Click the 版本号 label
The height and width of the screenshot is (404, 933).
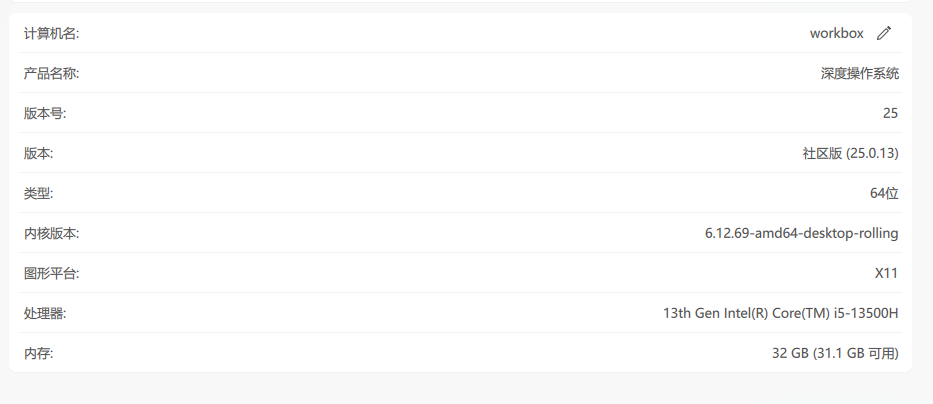pos(45,113)
